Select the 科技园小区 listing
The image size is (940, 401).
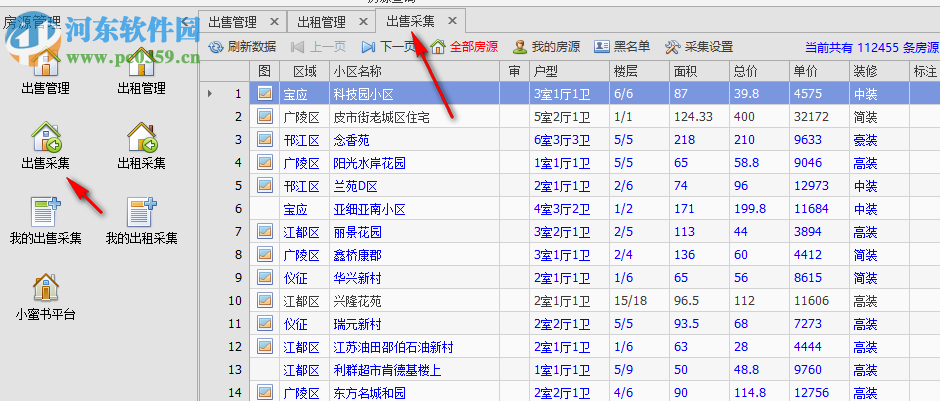coord(363,94)
